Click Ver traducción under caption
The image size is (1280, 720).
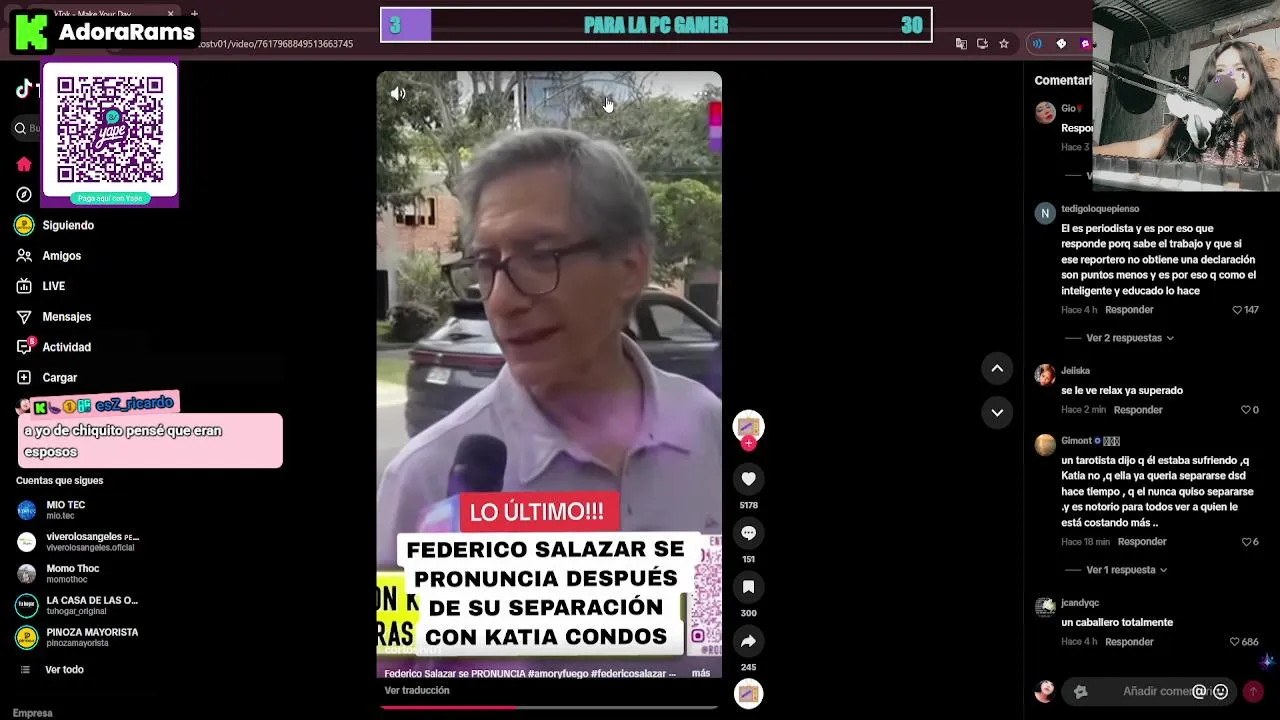417,691
